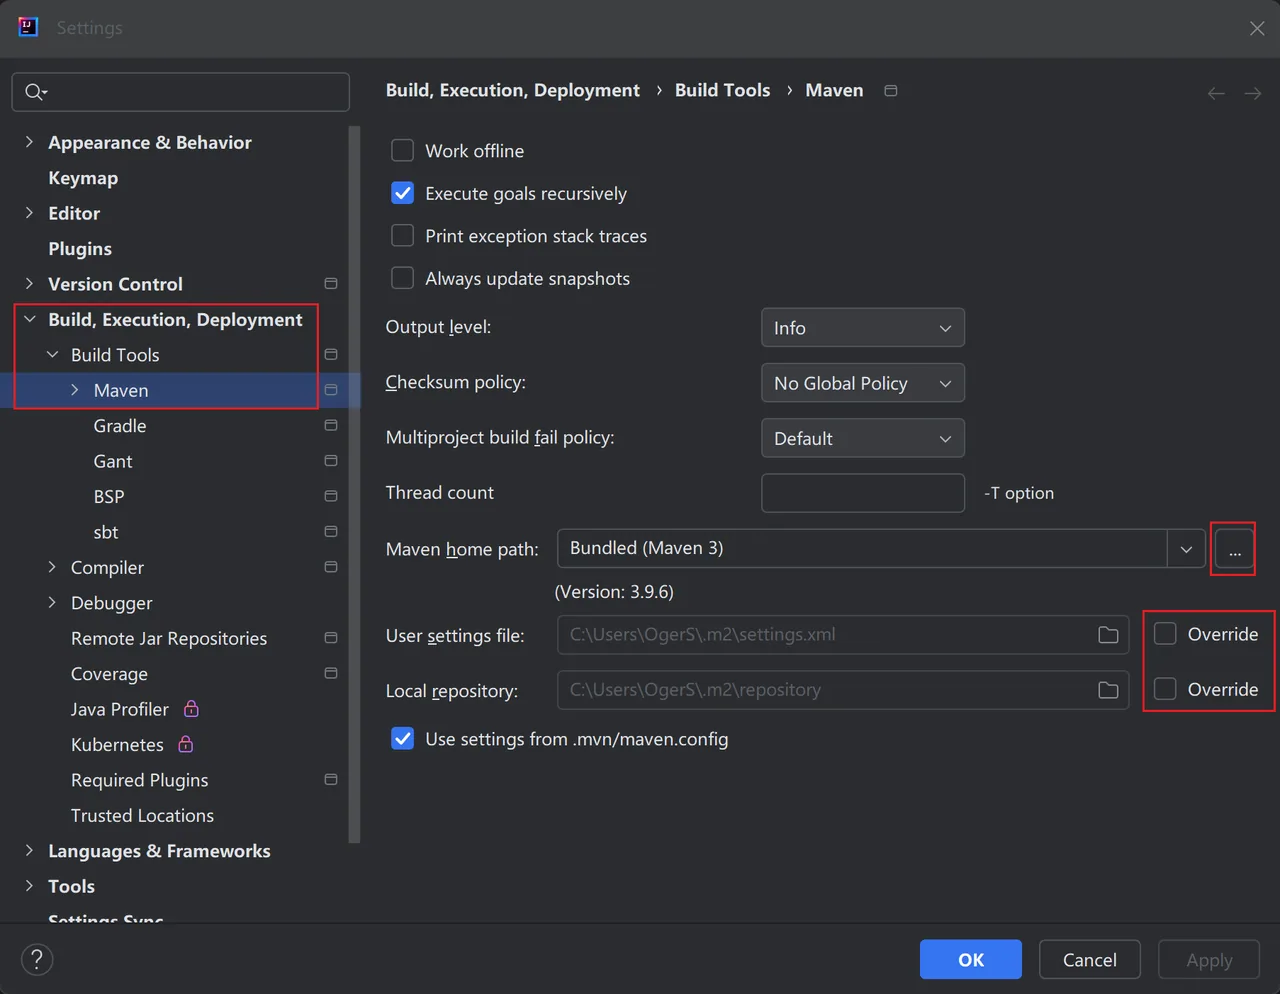1280x994 pixels.
Task: Click project-level icon beside Required Plugins
Action: tap(331, 779)
